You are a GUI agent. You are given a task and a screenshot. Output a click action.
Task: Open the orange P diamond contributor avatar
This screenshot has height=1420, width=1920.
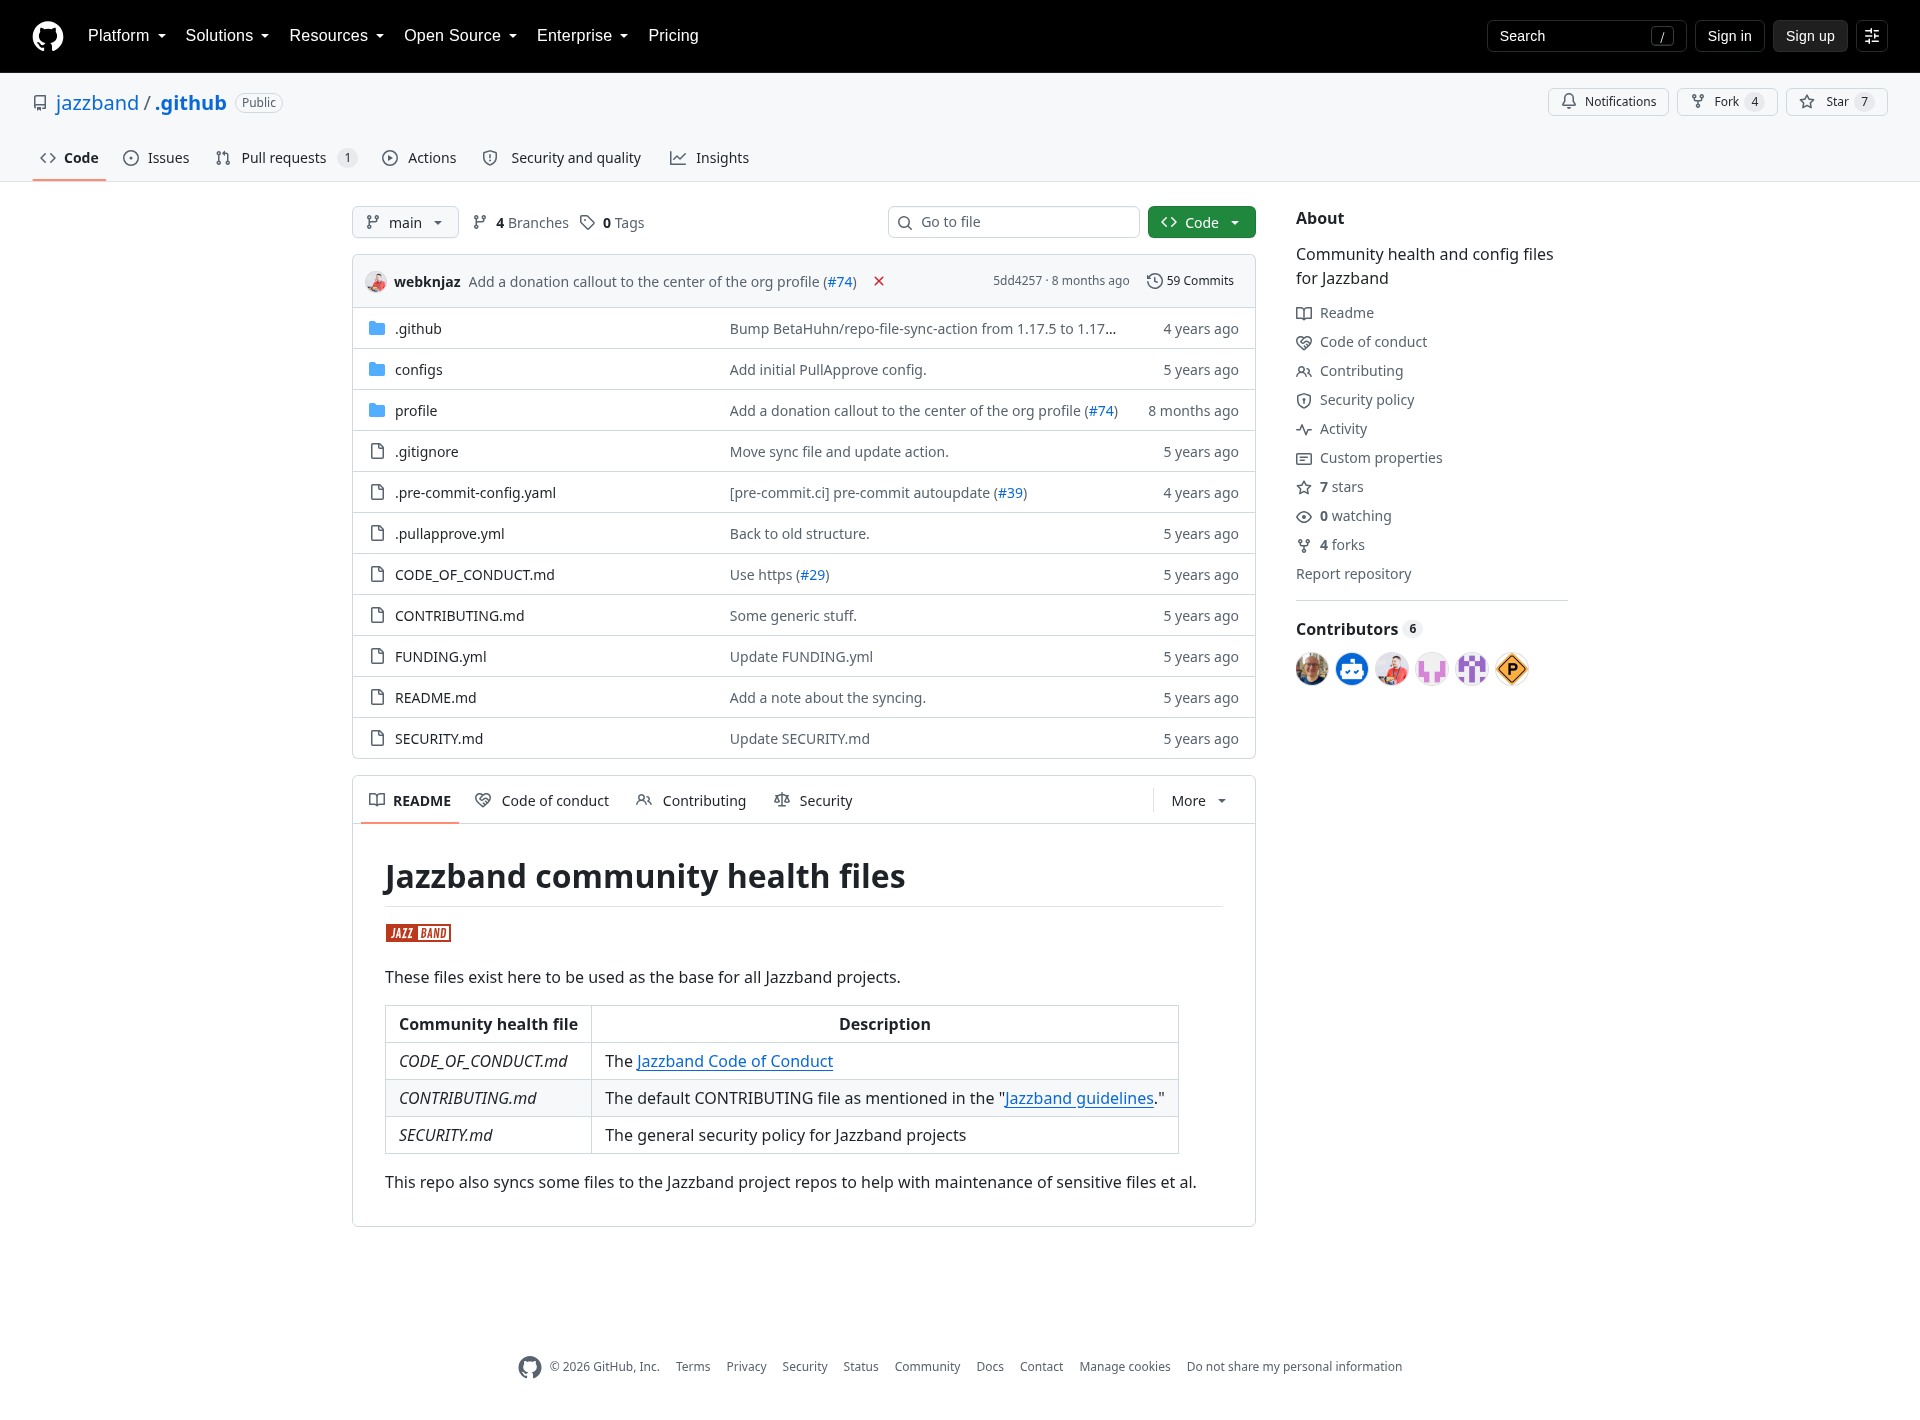(1512, 669)
